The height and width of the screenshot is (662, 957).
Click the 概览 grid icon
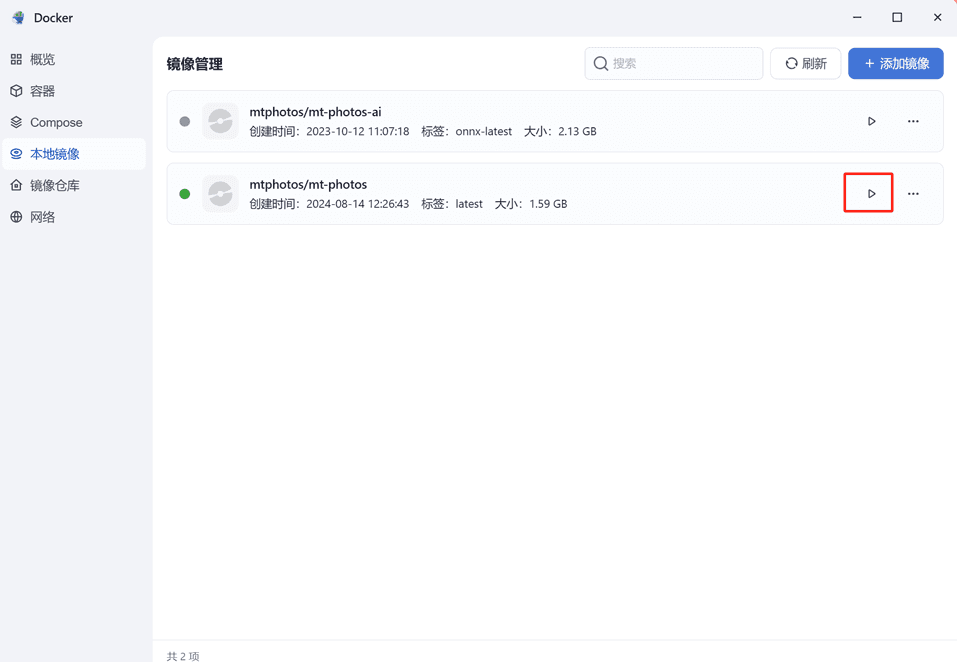[16, 59]
